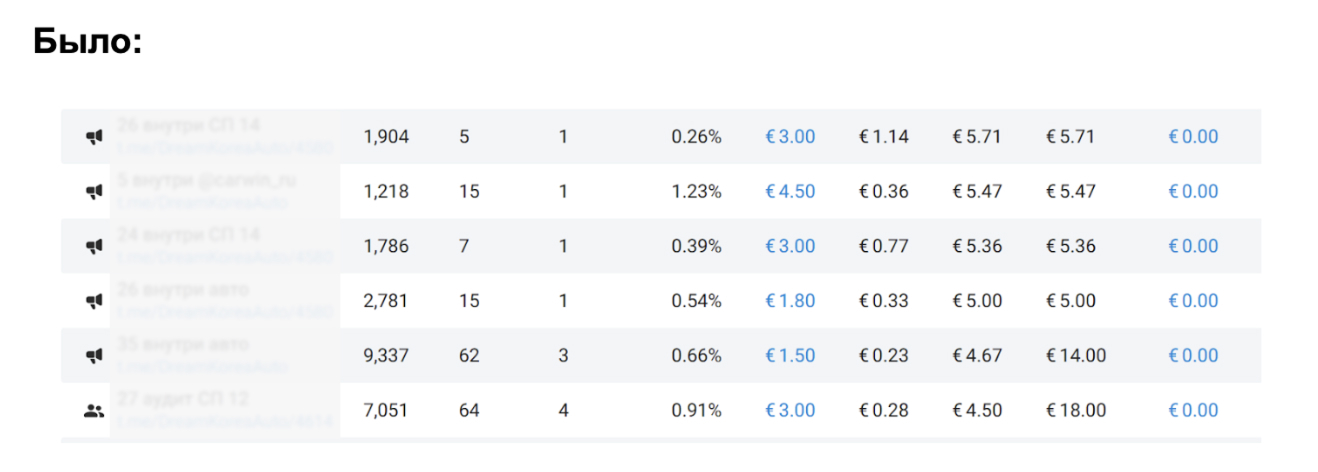
Task: Click €0.00 link in the 1.23% row
Action: 1193,192
